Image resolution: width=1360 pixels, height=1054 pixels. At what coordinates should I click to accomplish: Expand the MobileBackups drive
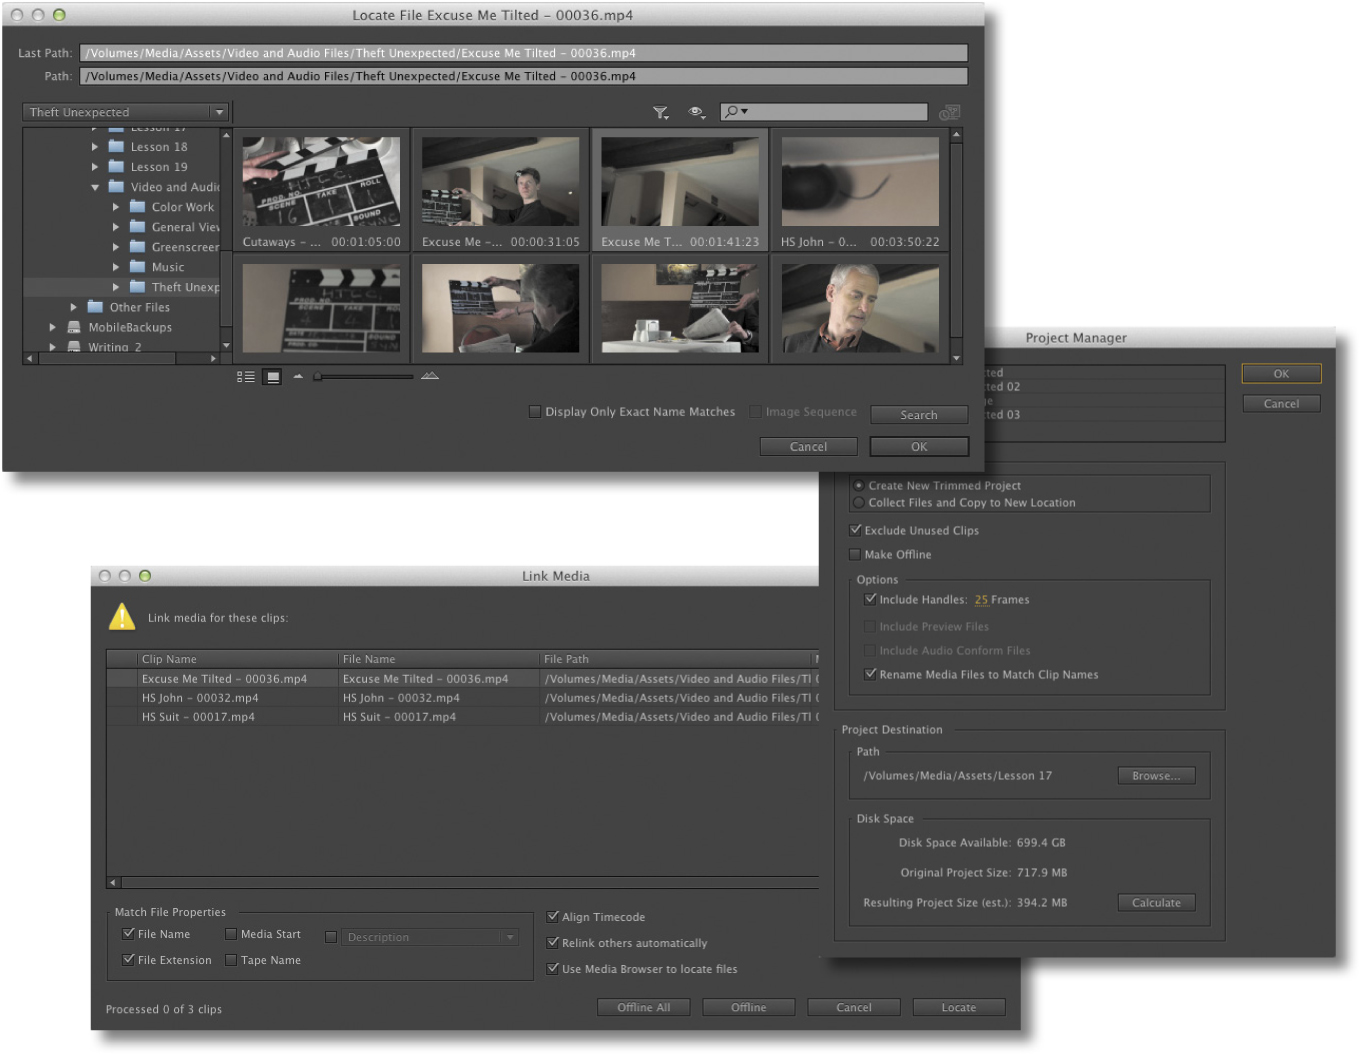pyautogui.click(x=53, y=327)
